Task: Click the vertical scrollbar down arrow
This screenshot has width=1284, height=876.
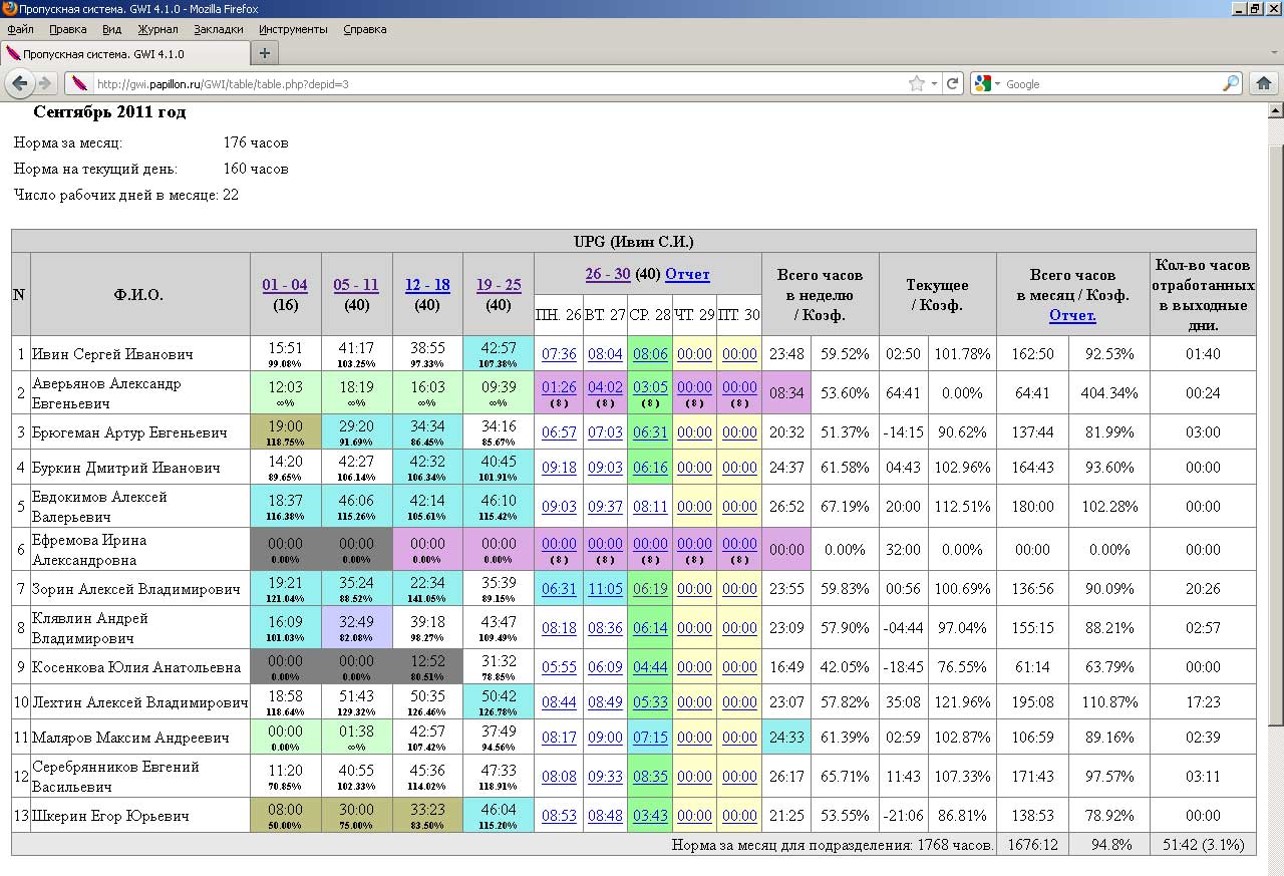Action: click(1275, 867)
